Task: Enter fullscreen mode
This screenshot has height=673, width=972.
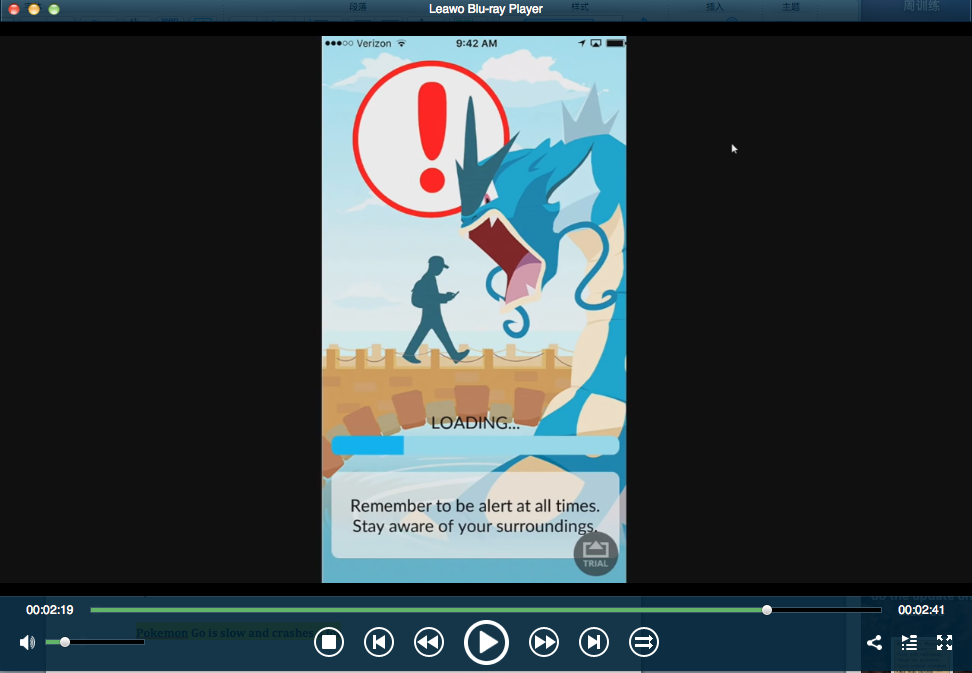Action: tap(944, 643)
